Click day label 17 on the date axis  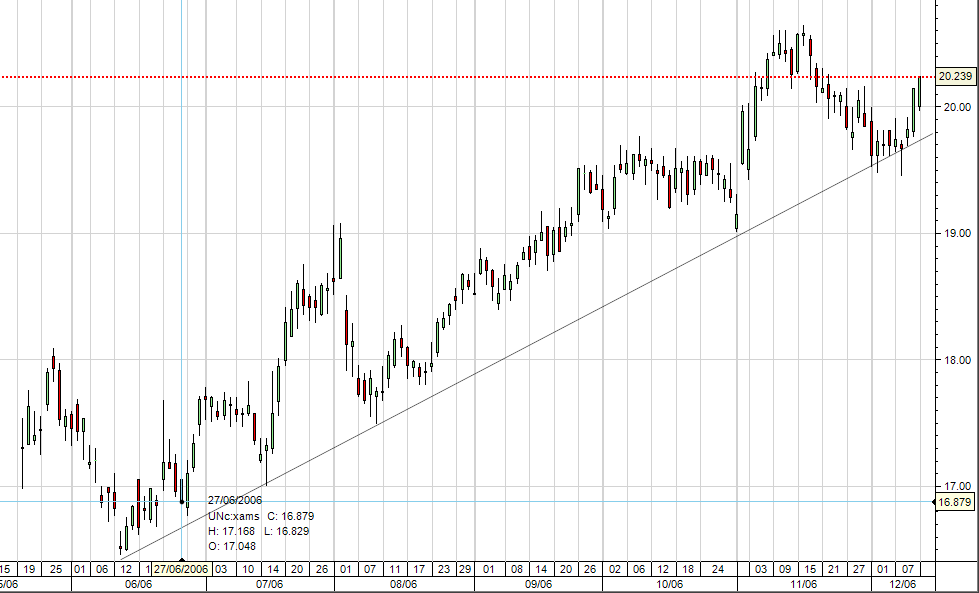[x=419, y=569]
